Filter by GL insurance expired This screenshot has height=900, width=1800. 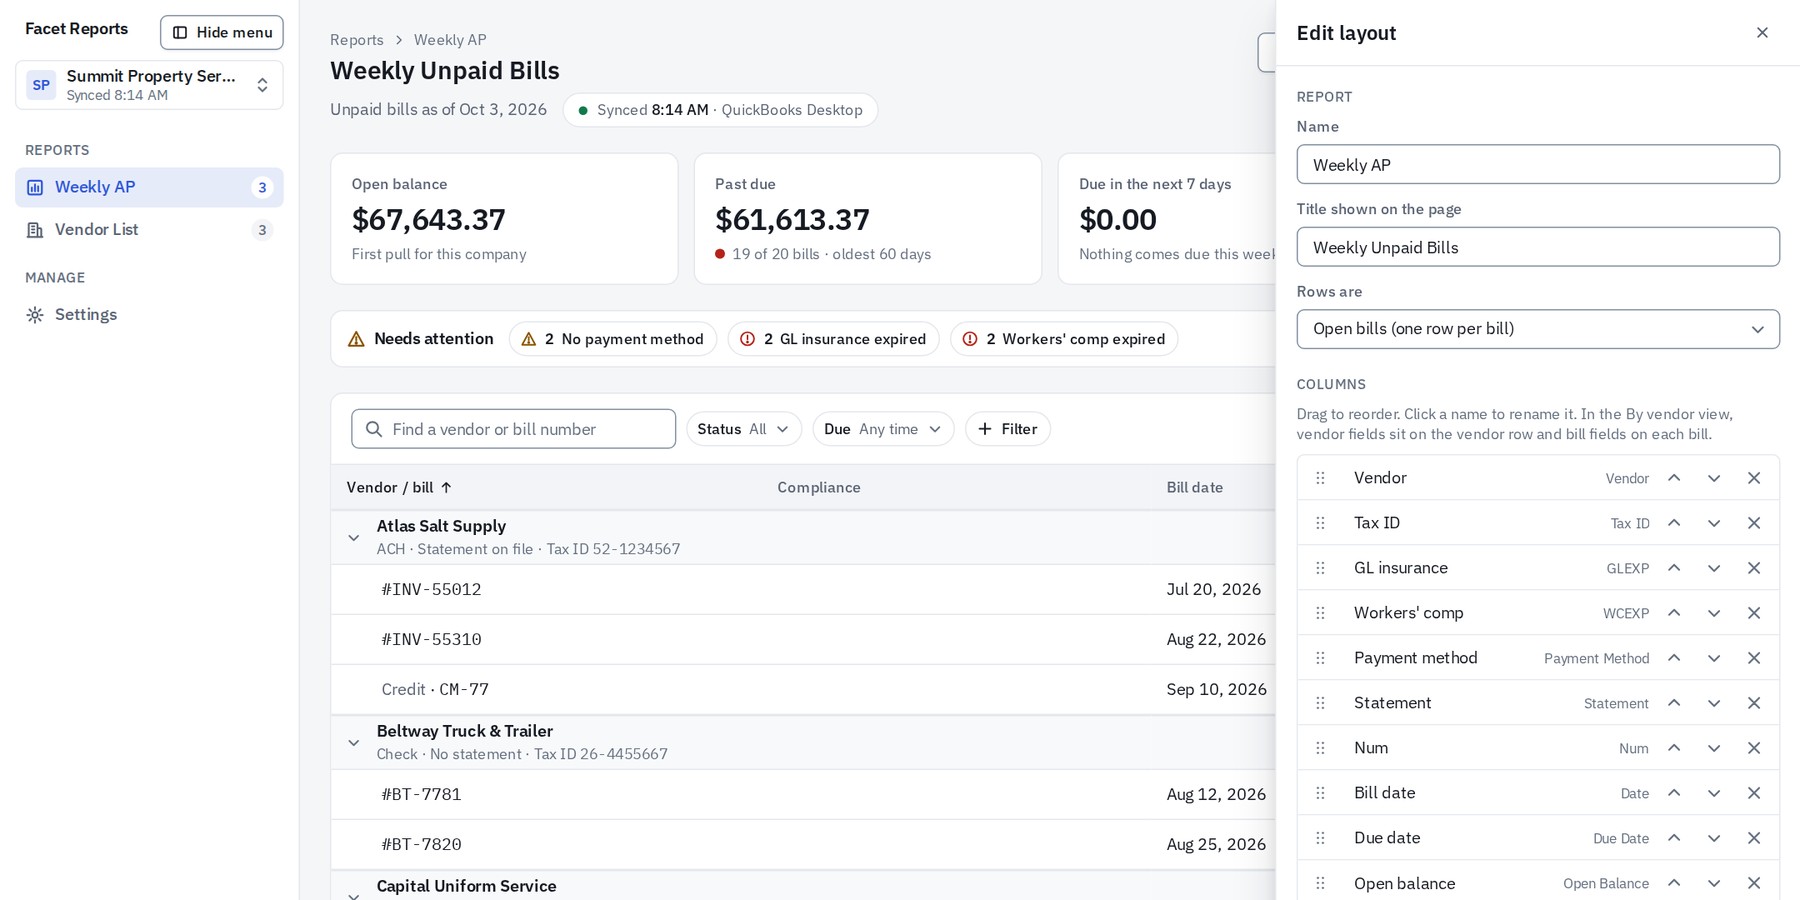833,339
